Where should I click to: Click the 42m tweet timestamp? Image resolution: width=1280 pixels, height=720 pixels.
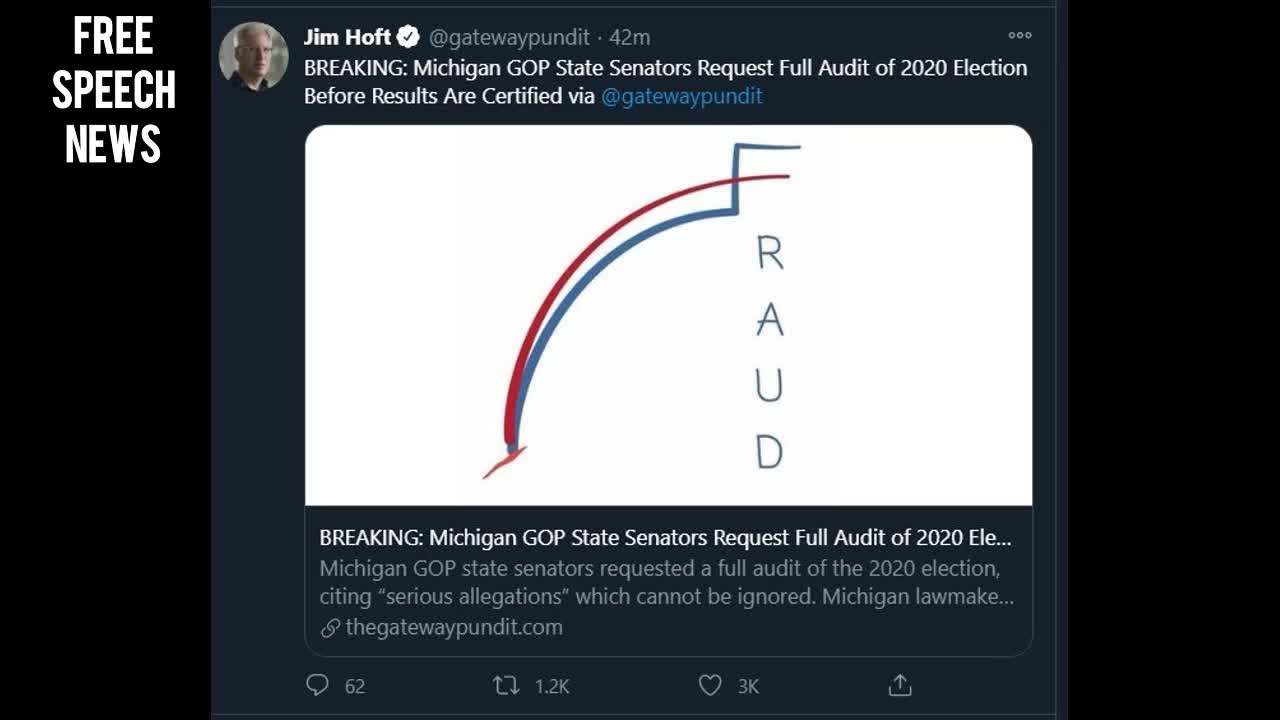click(630, 38)
